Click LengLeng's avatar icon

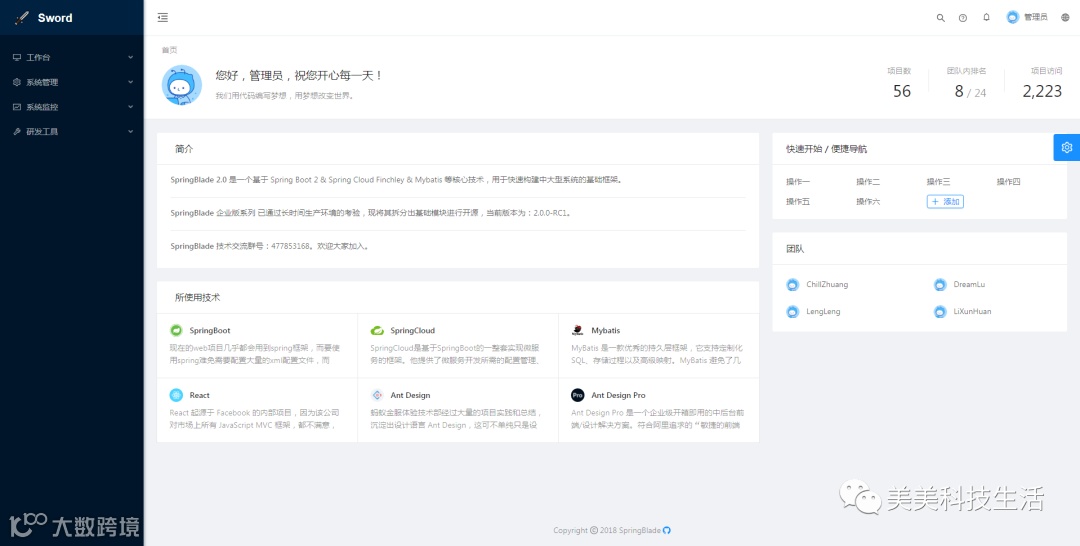click(793, 312)
